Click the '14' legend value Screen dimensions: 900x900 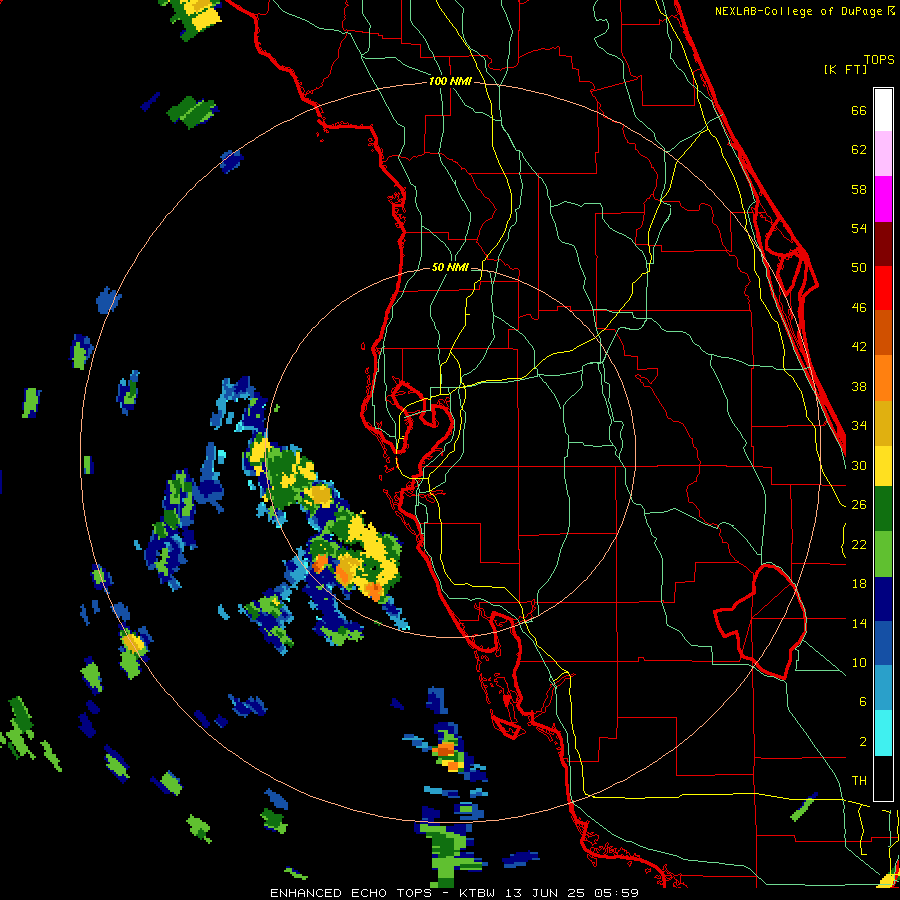[859, 623]
